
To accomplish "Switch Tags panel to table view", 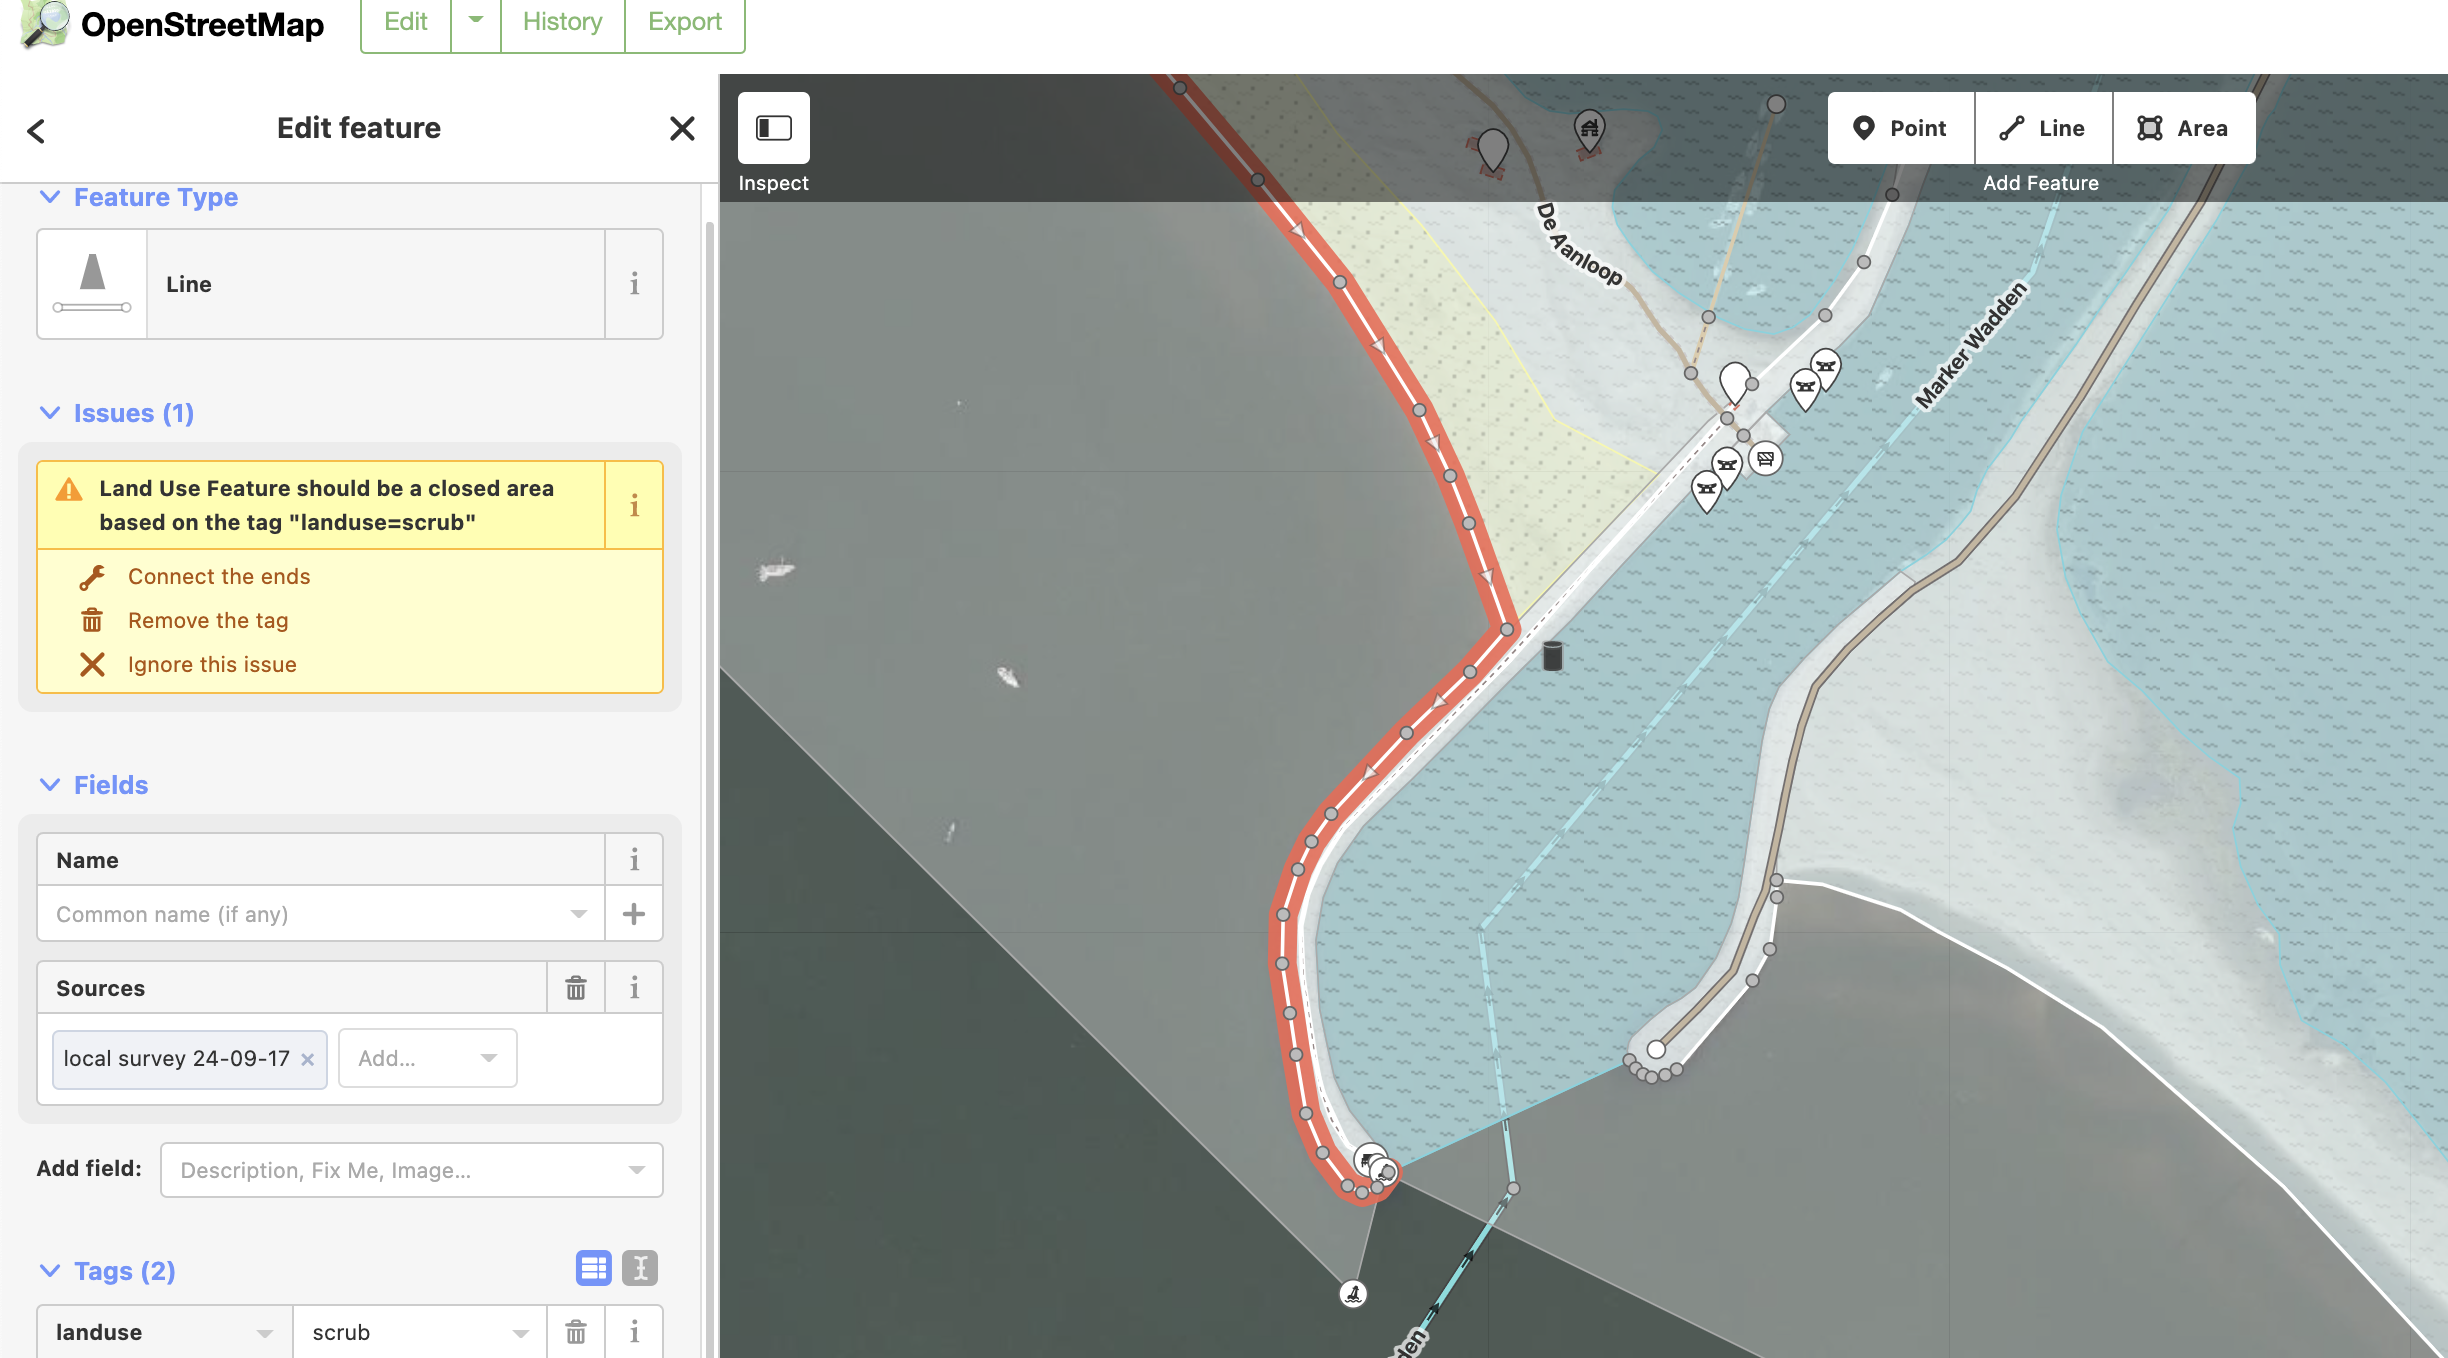I will point(594,1268).
